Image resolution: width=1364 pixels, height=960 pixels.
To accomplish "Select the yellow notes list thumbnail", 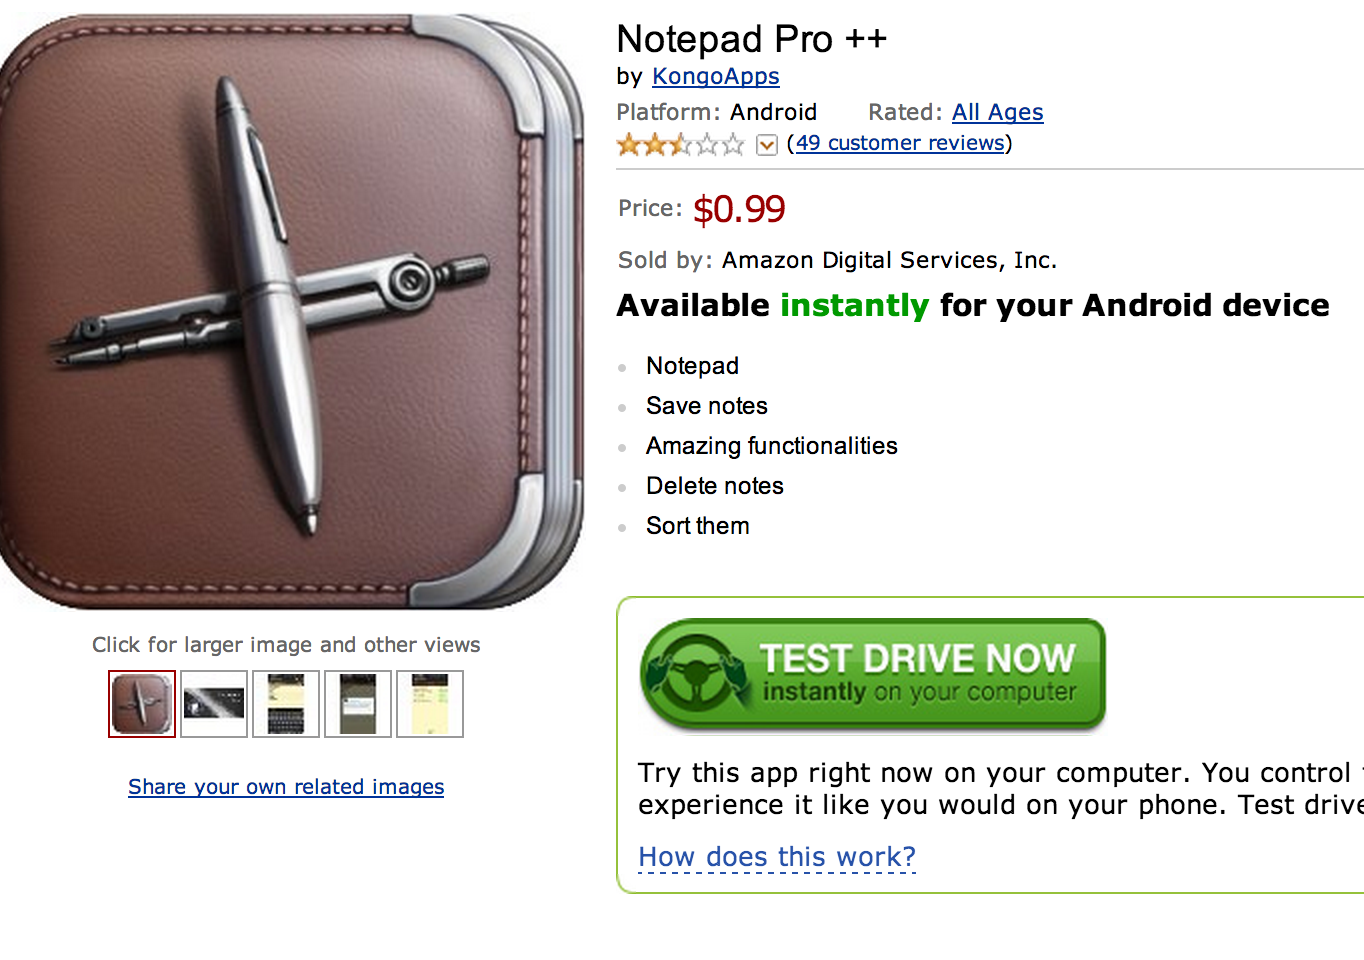I will [430, 704].
